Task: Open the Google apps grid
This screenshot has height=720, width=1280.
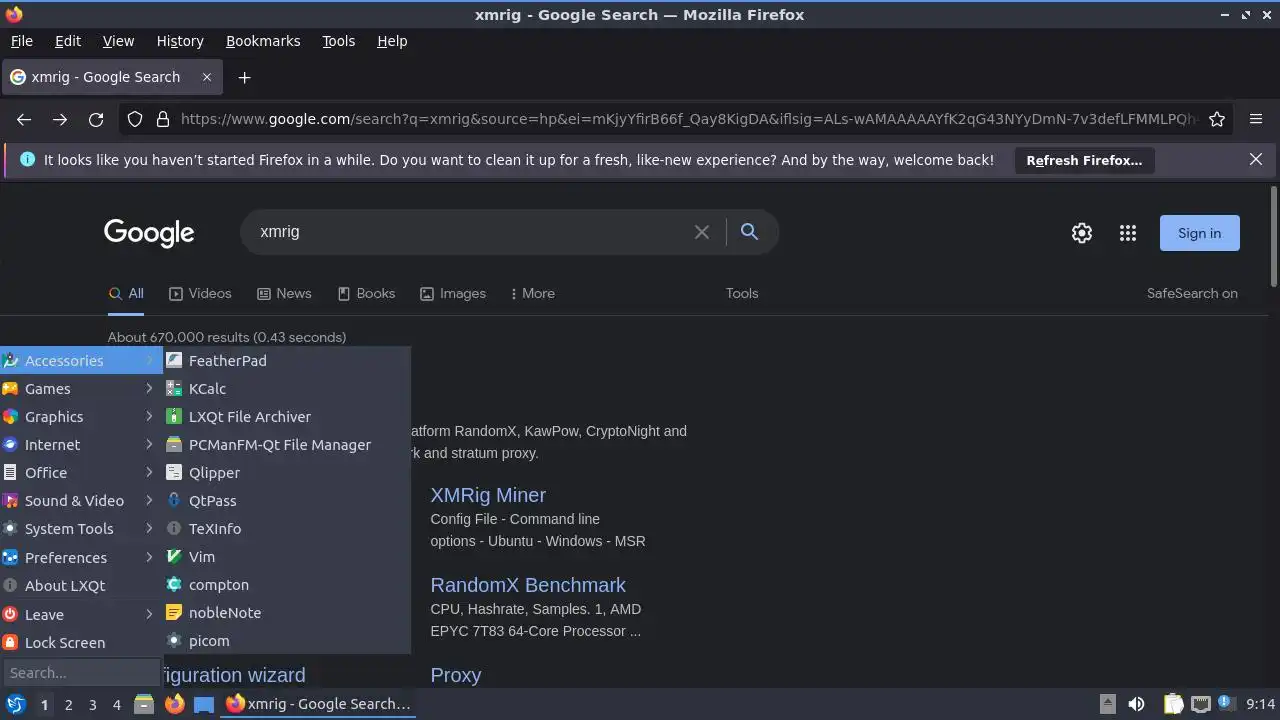Action: pyautogui.click(x=1128, y=233)
